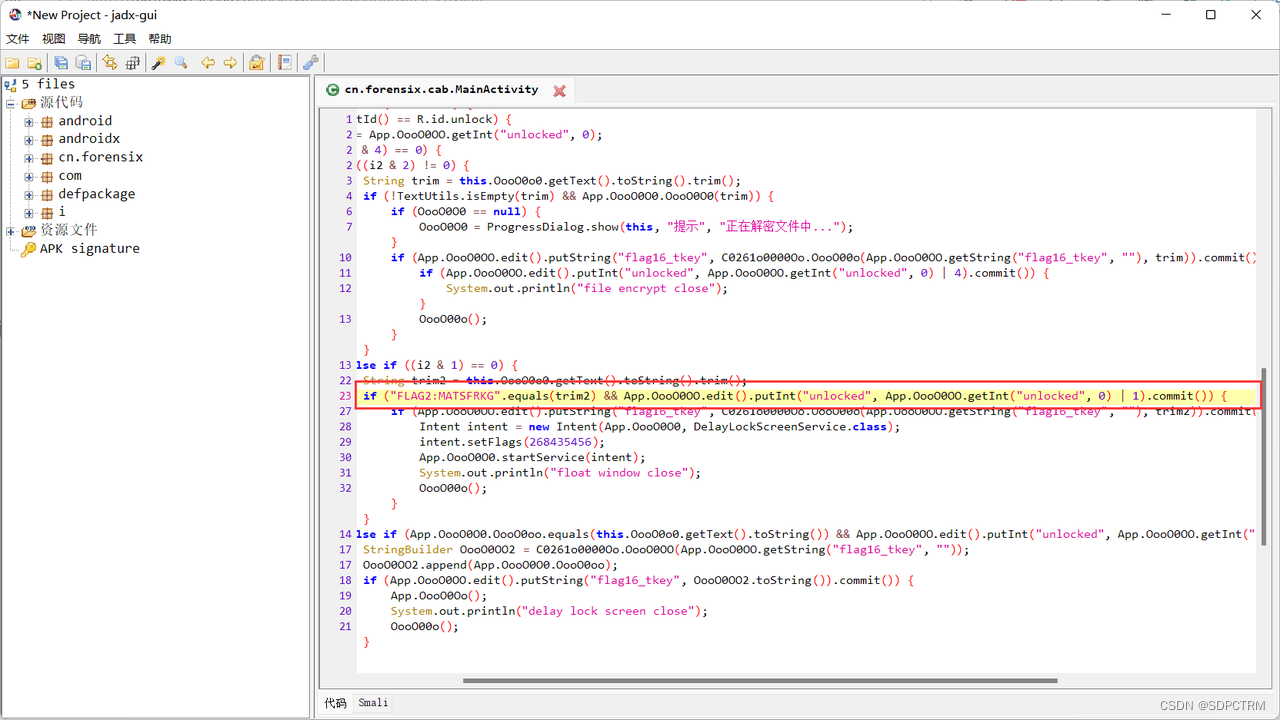Open the 导航 menu
The height and width of the screenshot is (720, 1280).
pyautogui.click(x=89, y=39)
